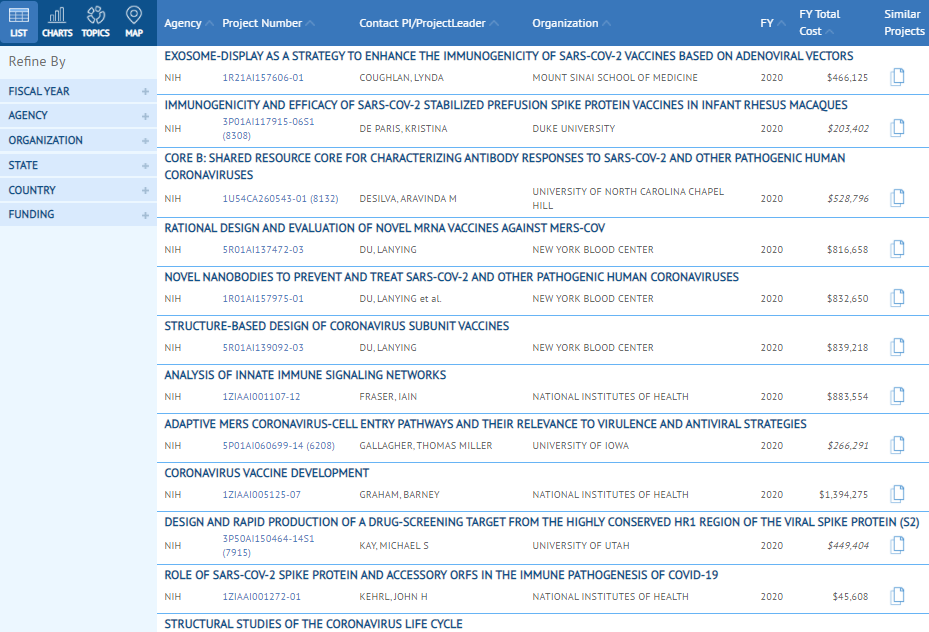Screen dimensions: 929x632
Task: Similar projects icon for 5R01AI139092-03 row
Action: coord(898,347)
